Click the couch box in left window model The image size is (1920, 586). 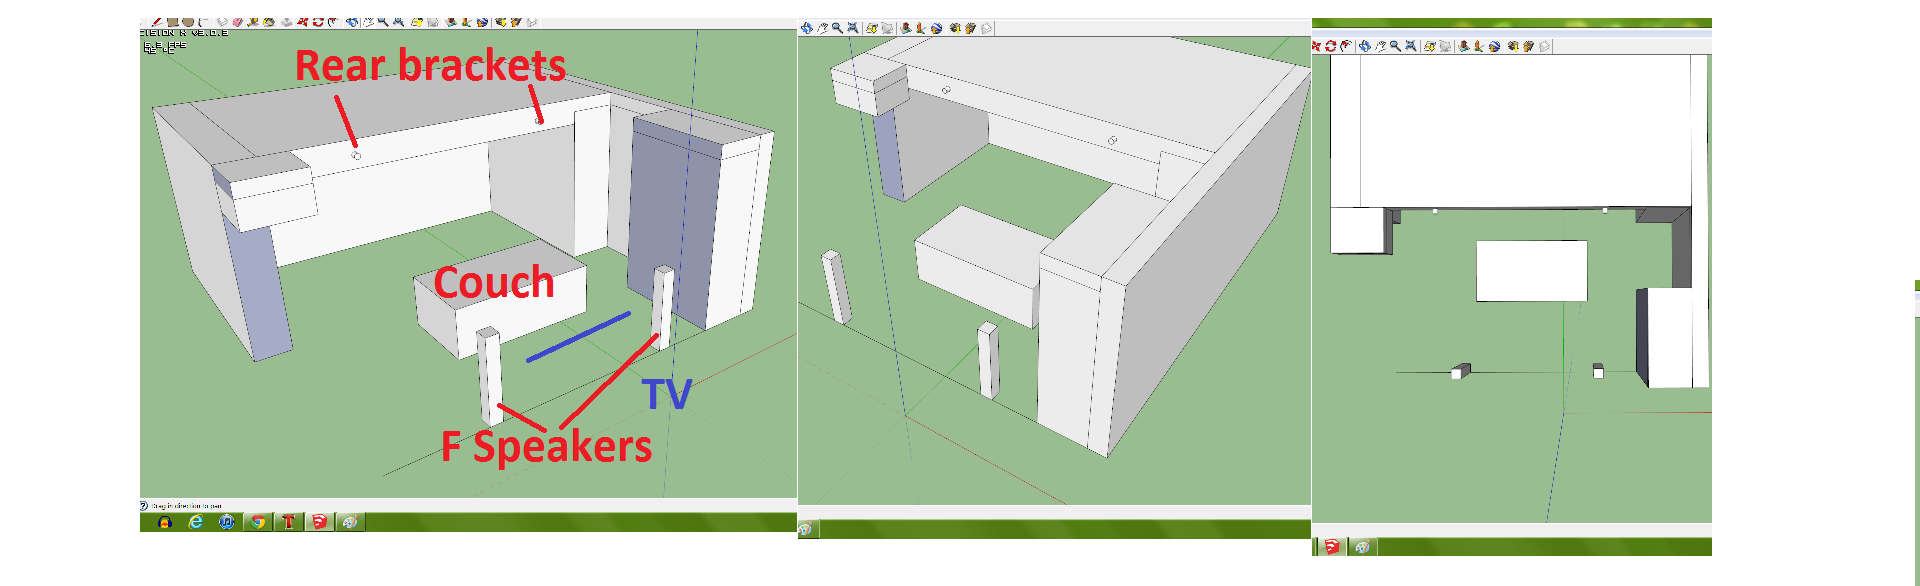click(500, 297)
